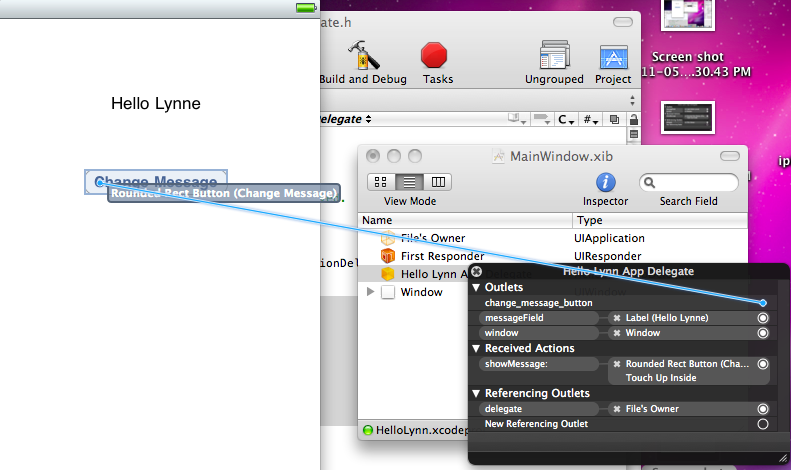Toggle the messageField outlet connection circle
Screen dimensions: 791x470
(x=763, y=318)
